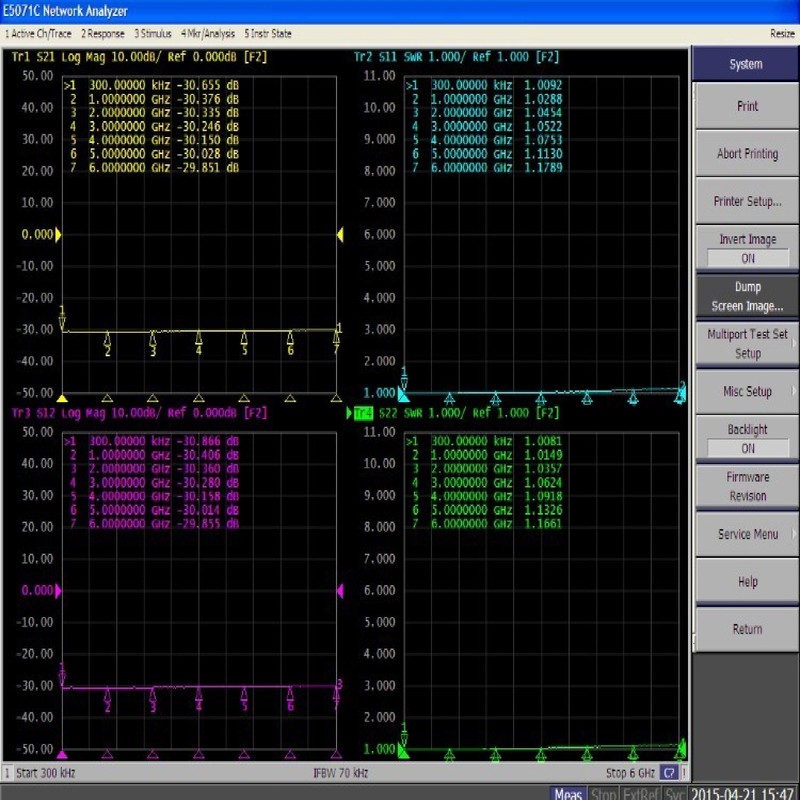Select marker 3 on the yellow Tr1 trace
Viewport: 800px width, 800px height.
[153, 343]
